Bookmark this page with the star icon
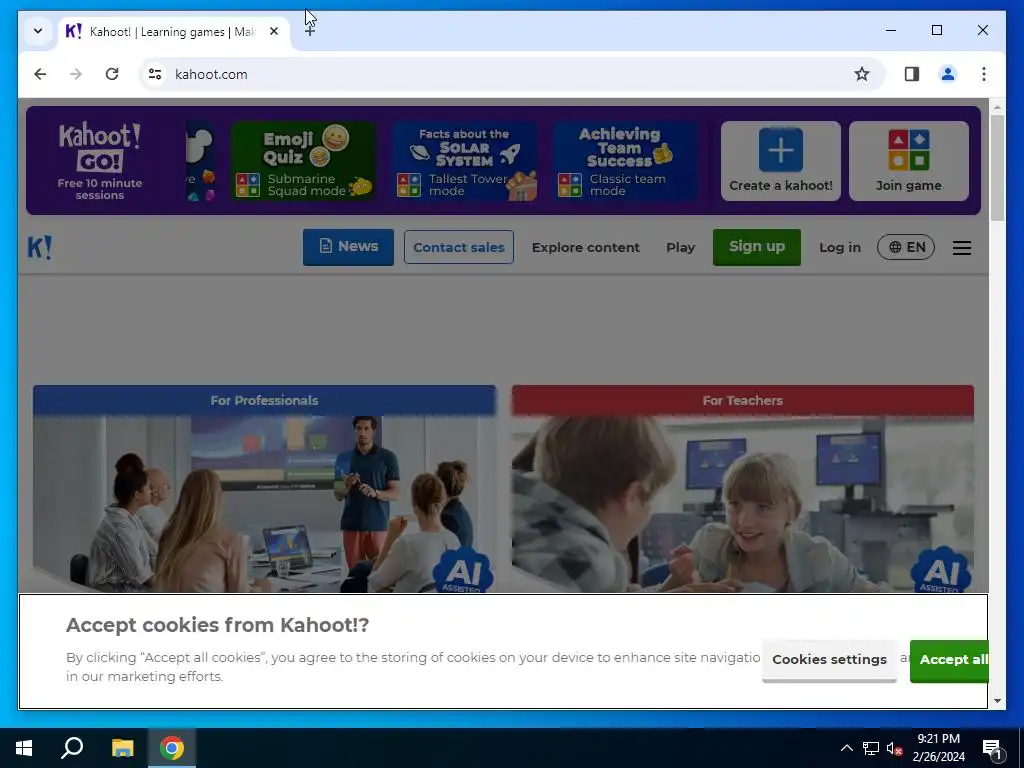This screenshot has width=1024, height=768. (862, 74)
